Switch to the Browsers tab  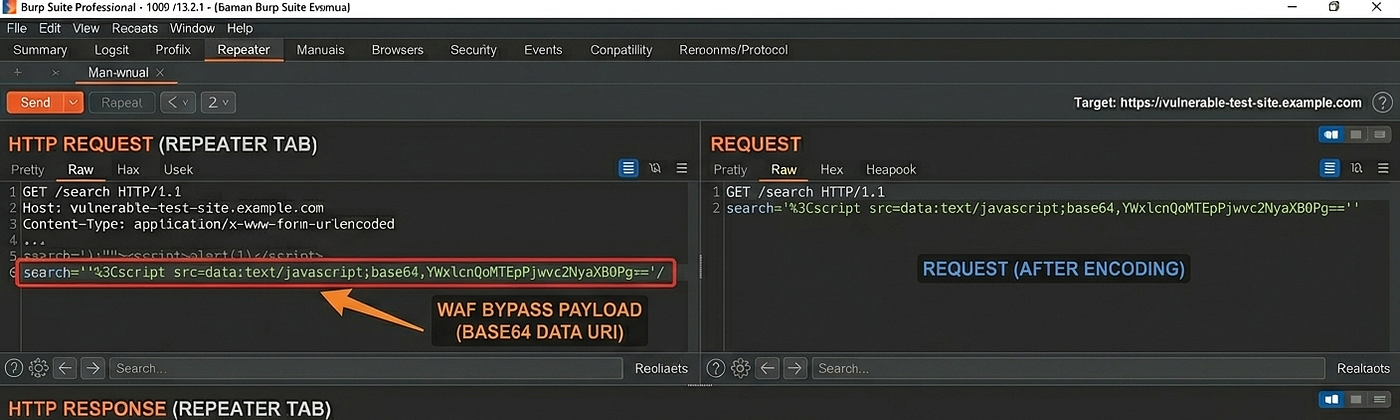click(x=397, y=50)
